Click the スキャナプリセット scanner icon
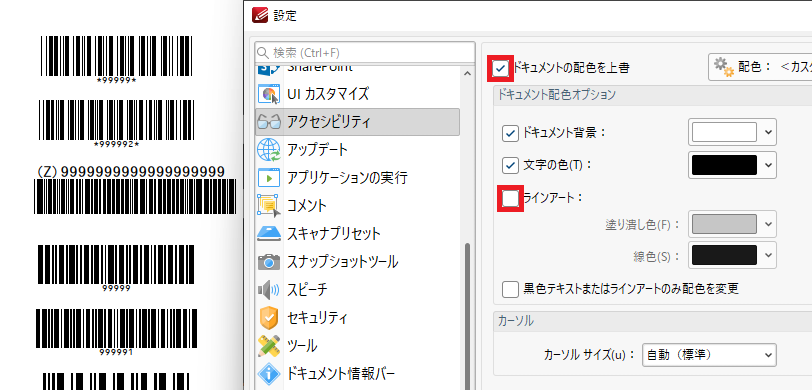Viewport: 812px width, 390px height. pyautogui.click(x=268, y=234)
